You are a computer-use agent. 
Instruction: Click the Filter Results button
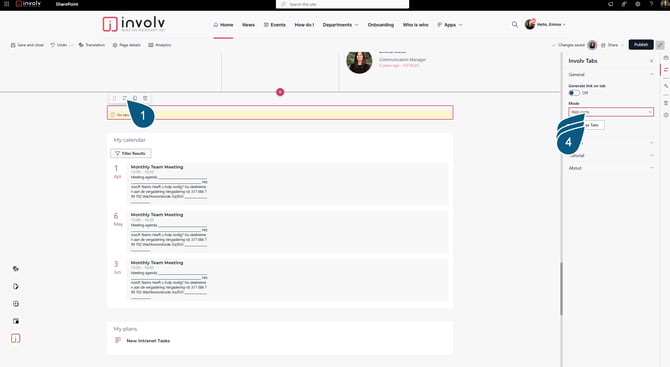pos(131,153)
